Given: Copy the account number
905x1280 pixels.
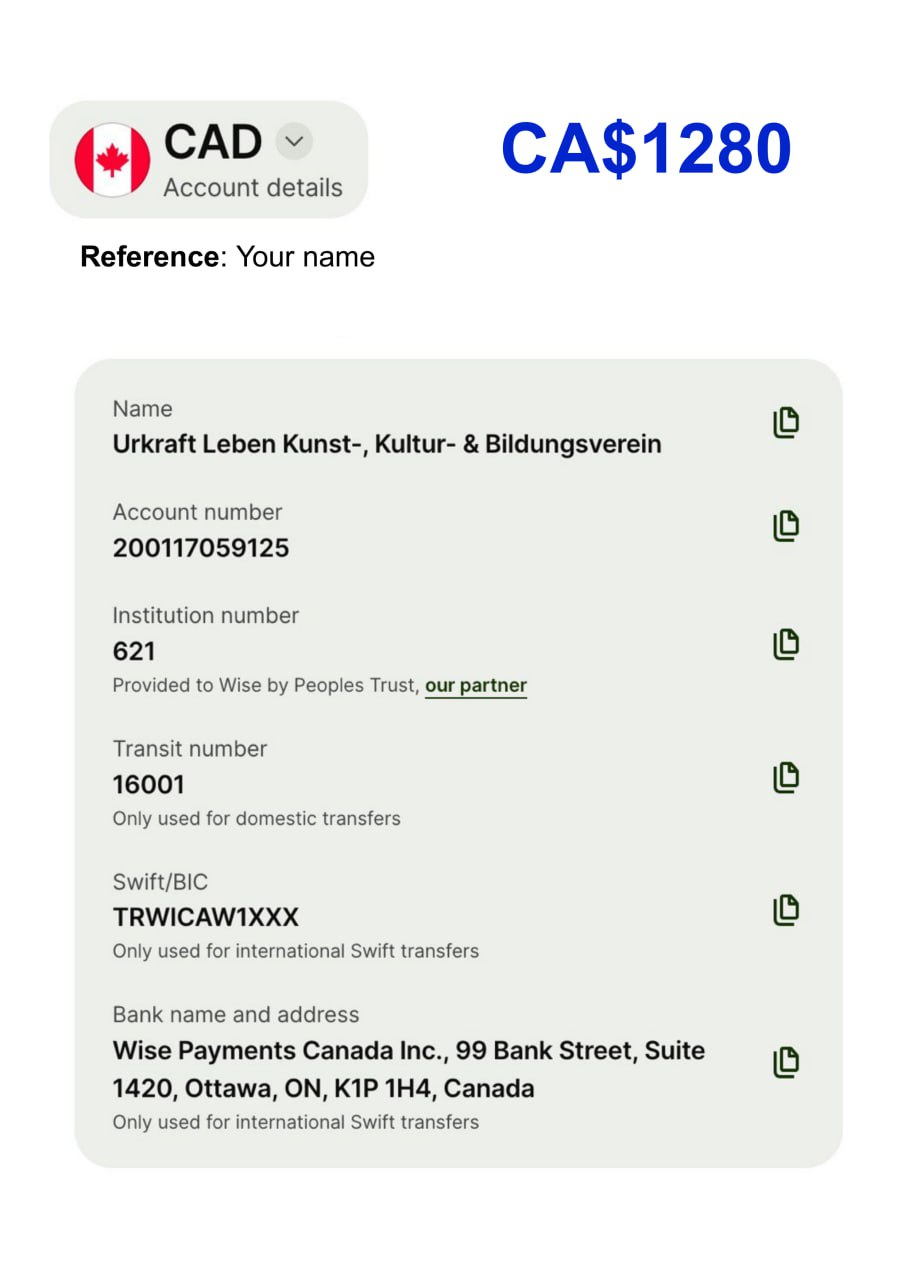Looking at the screenshot, I should pyautogui.click(x=786, y=526).
